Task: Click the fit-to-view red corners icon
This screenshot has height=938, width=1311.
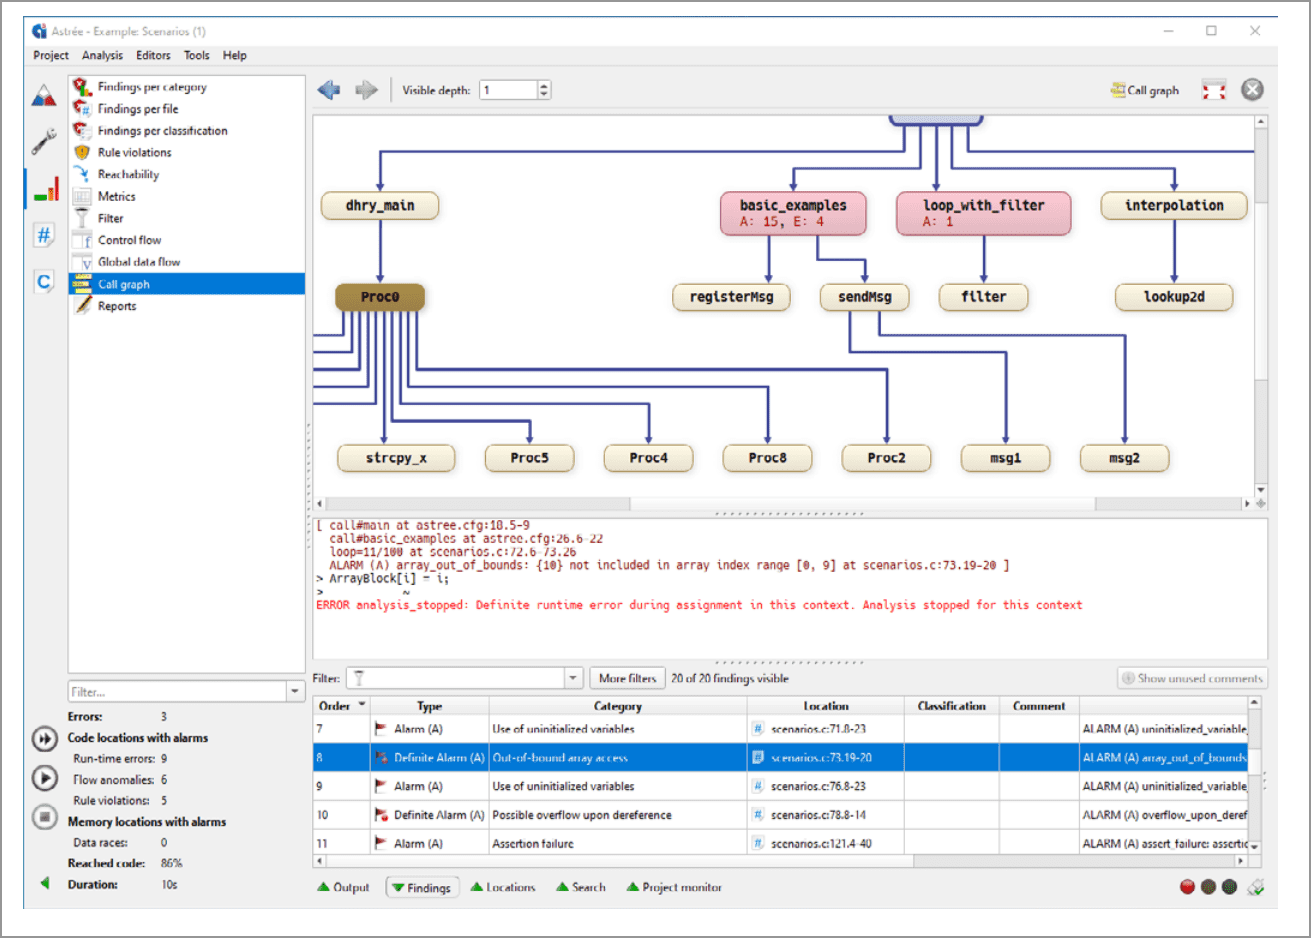Action: click(1214, 90)
